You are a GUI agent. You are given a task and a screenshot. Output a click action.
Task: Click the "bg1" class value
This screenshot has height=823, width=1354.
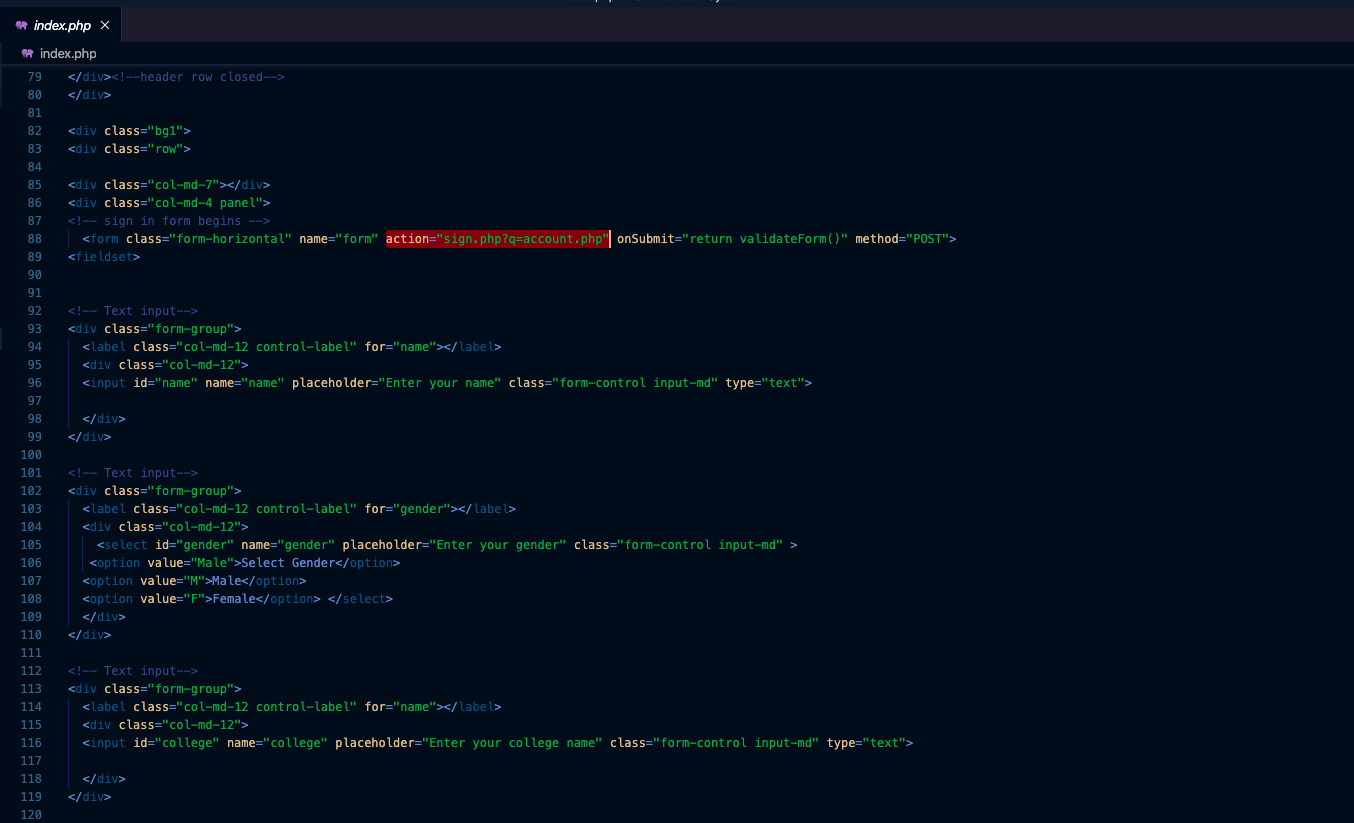(x=165, y=131)
